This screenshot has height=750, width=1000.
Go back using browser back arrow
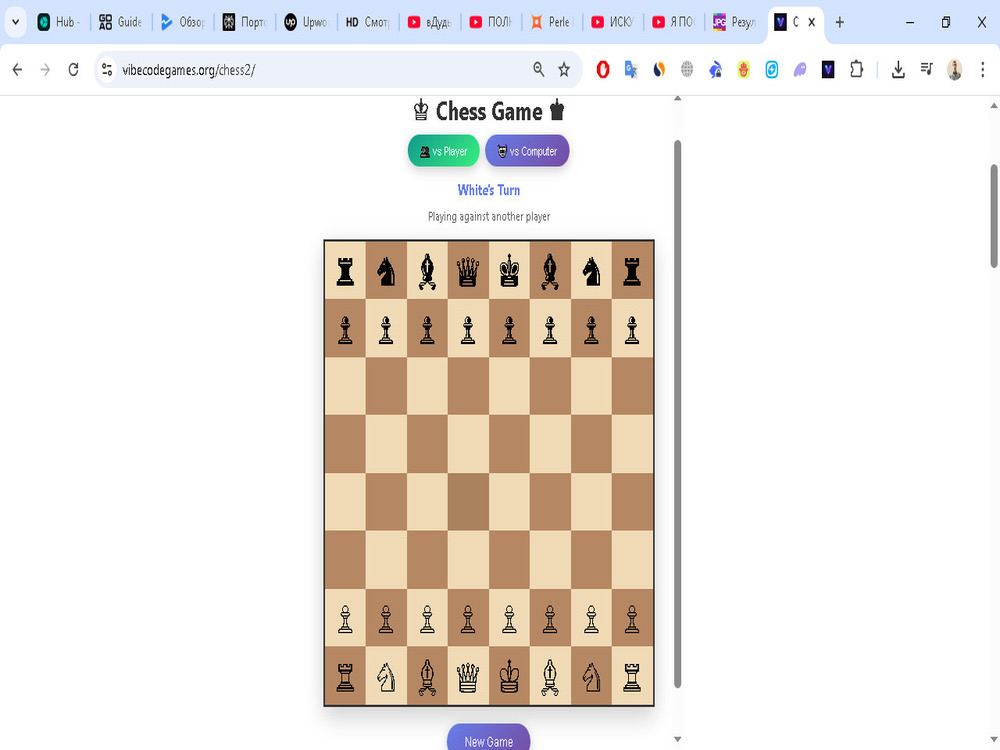(17, 70)
